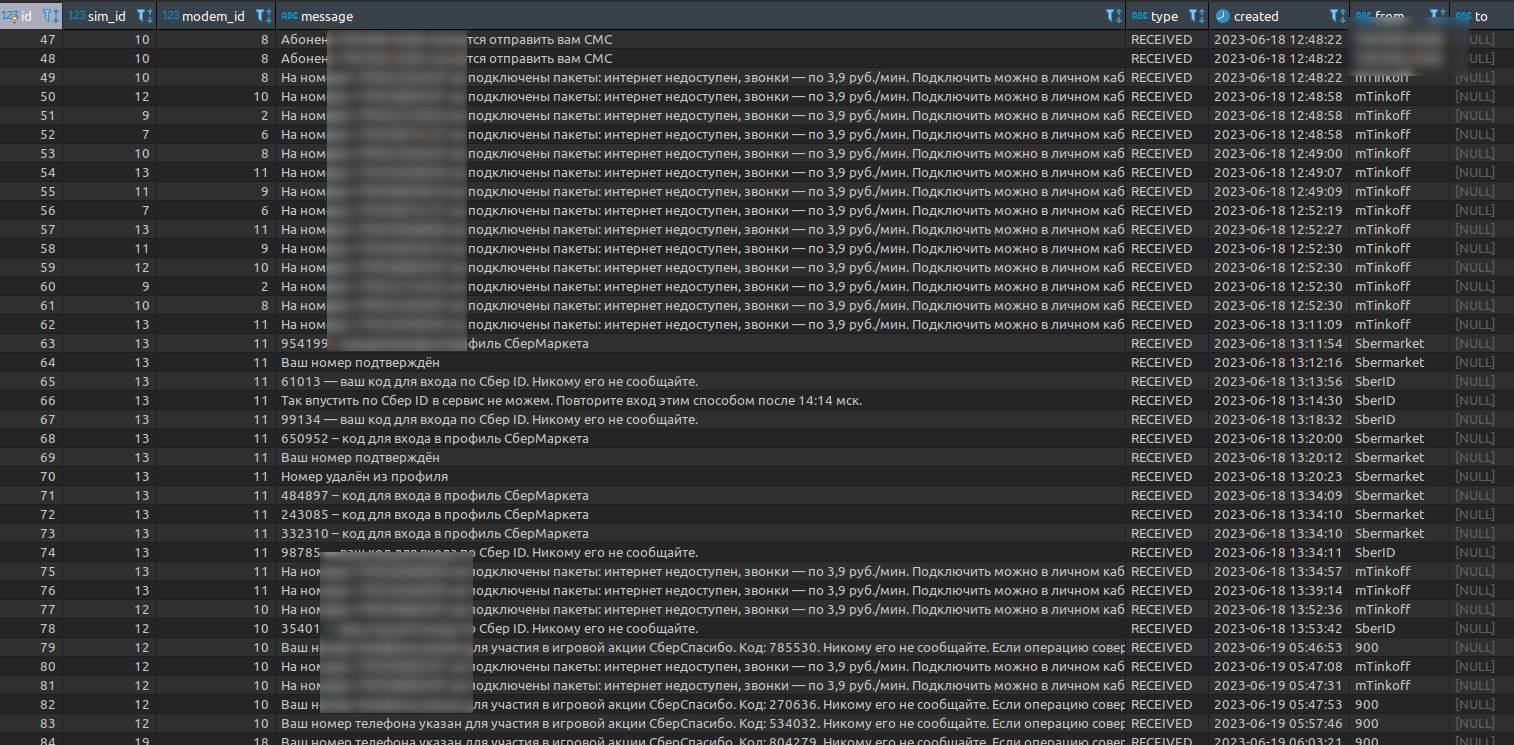Select the message column header label
This screenshot has width=1514, height=745.
coord(327,16)
